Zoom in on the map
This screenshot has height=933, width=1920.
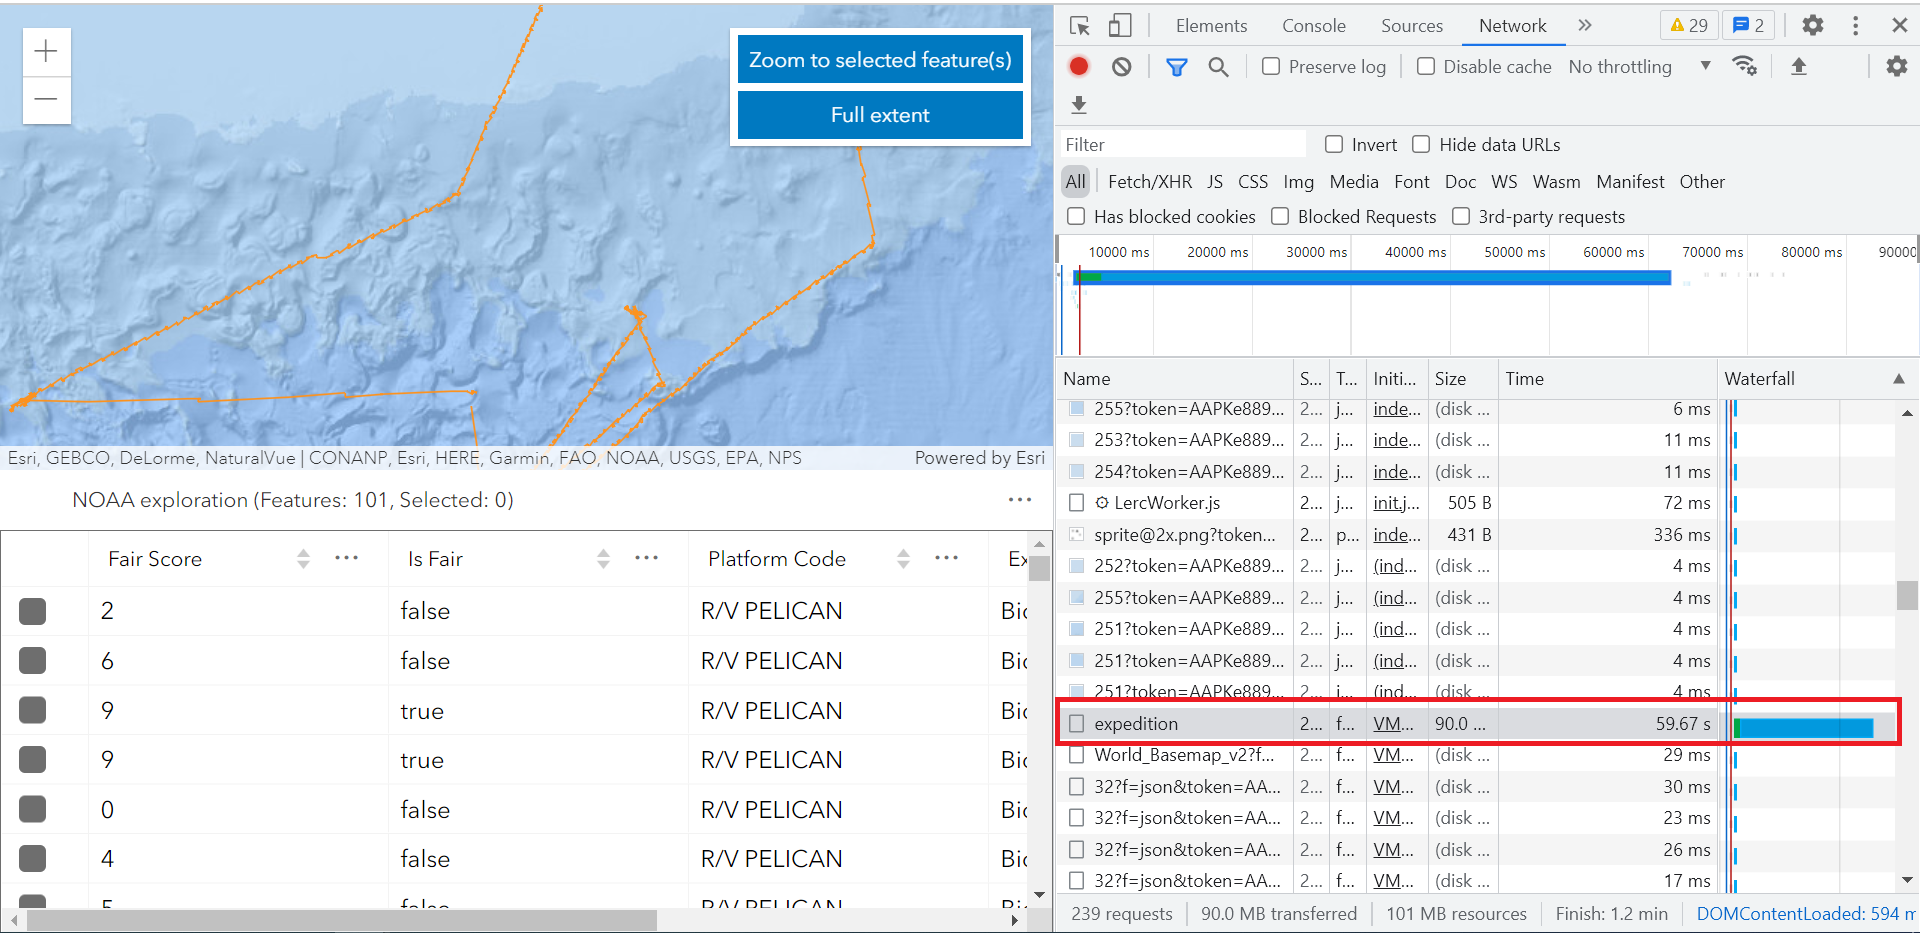46,52
